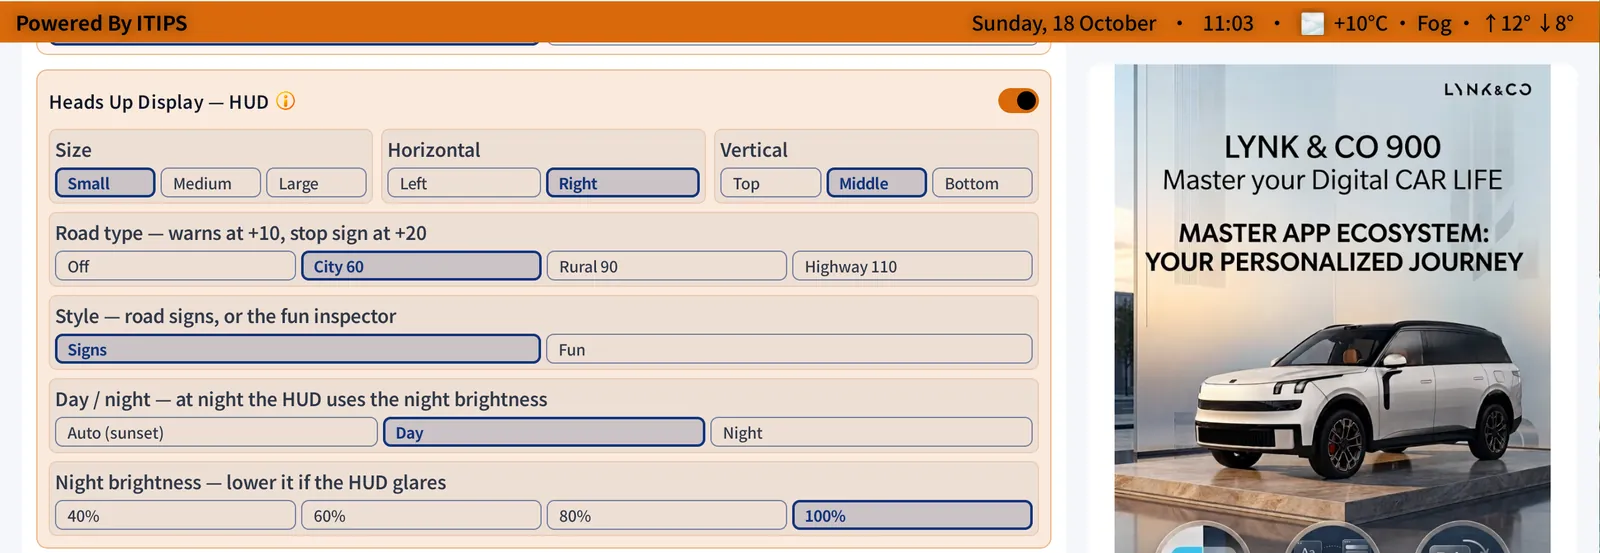1600x553 pixels.
Task: Click the Heads Up Display — HUD heading
Action: click(159, 102)
